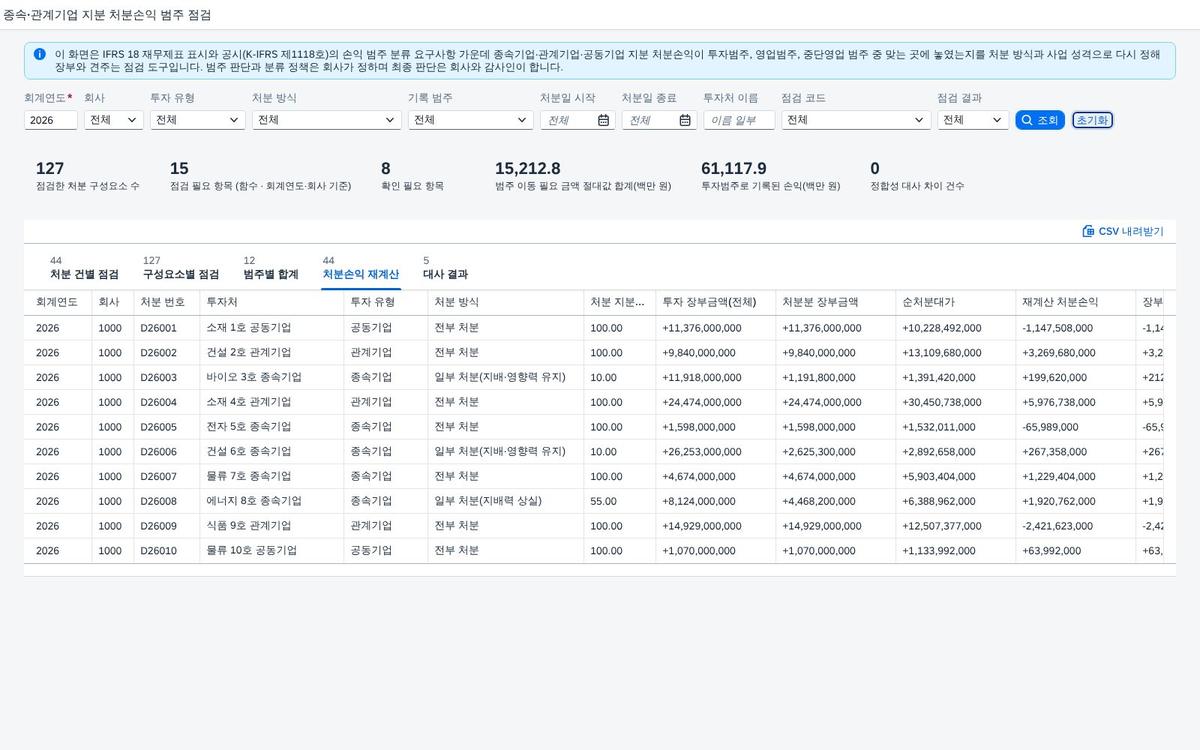Download data via CSV 내려받기

pyautogui.click(x=1123, y=231)
